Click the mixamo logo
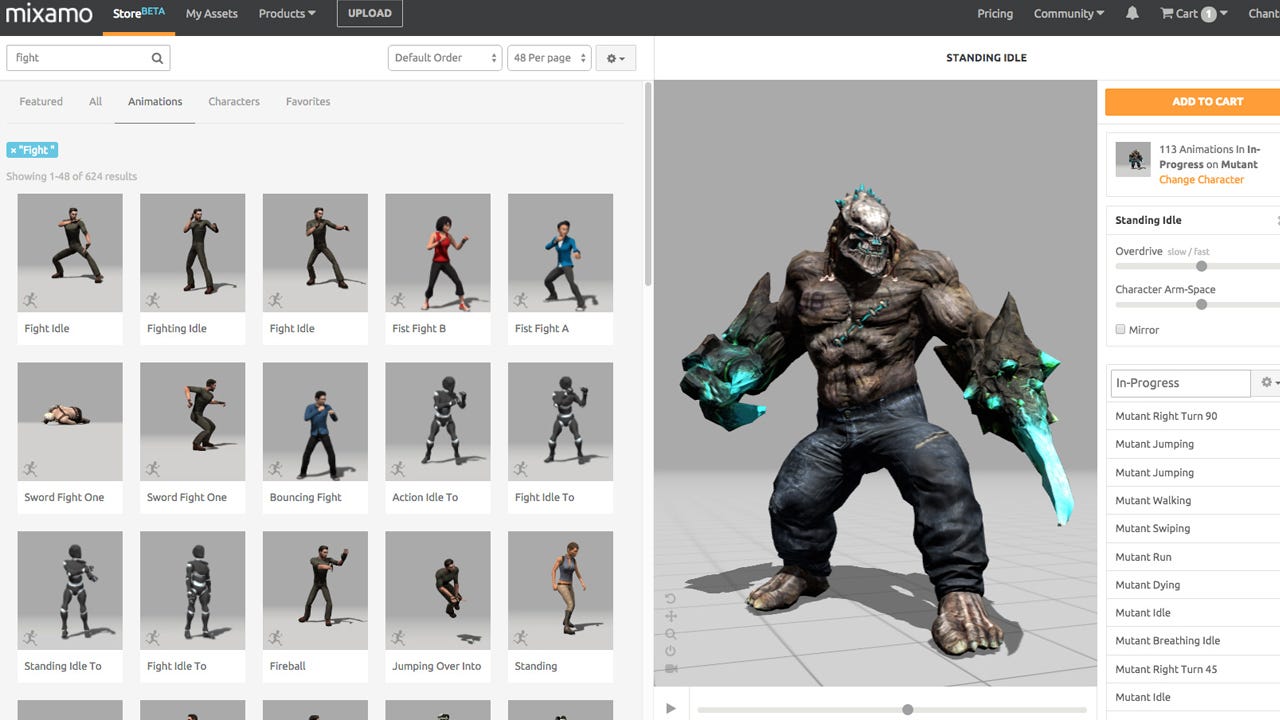 (x=49, y=14)
